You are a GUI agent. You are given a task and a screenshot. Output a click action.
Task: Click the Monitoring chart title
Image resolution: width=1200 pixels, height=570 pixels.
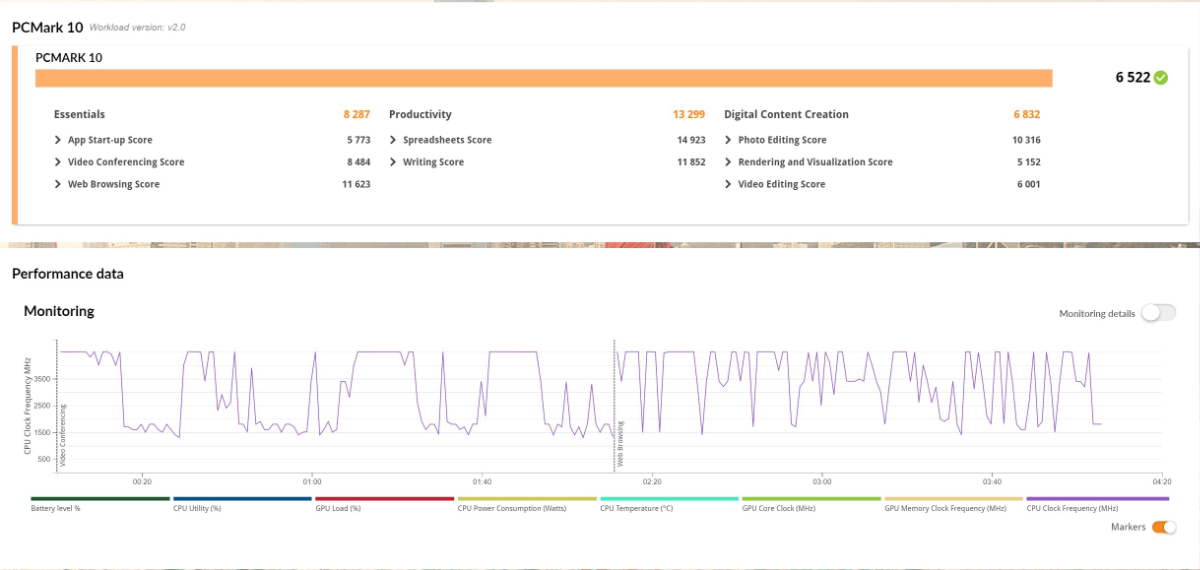[x=59, y=311]
